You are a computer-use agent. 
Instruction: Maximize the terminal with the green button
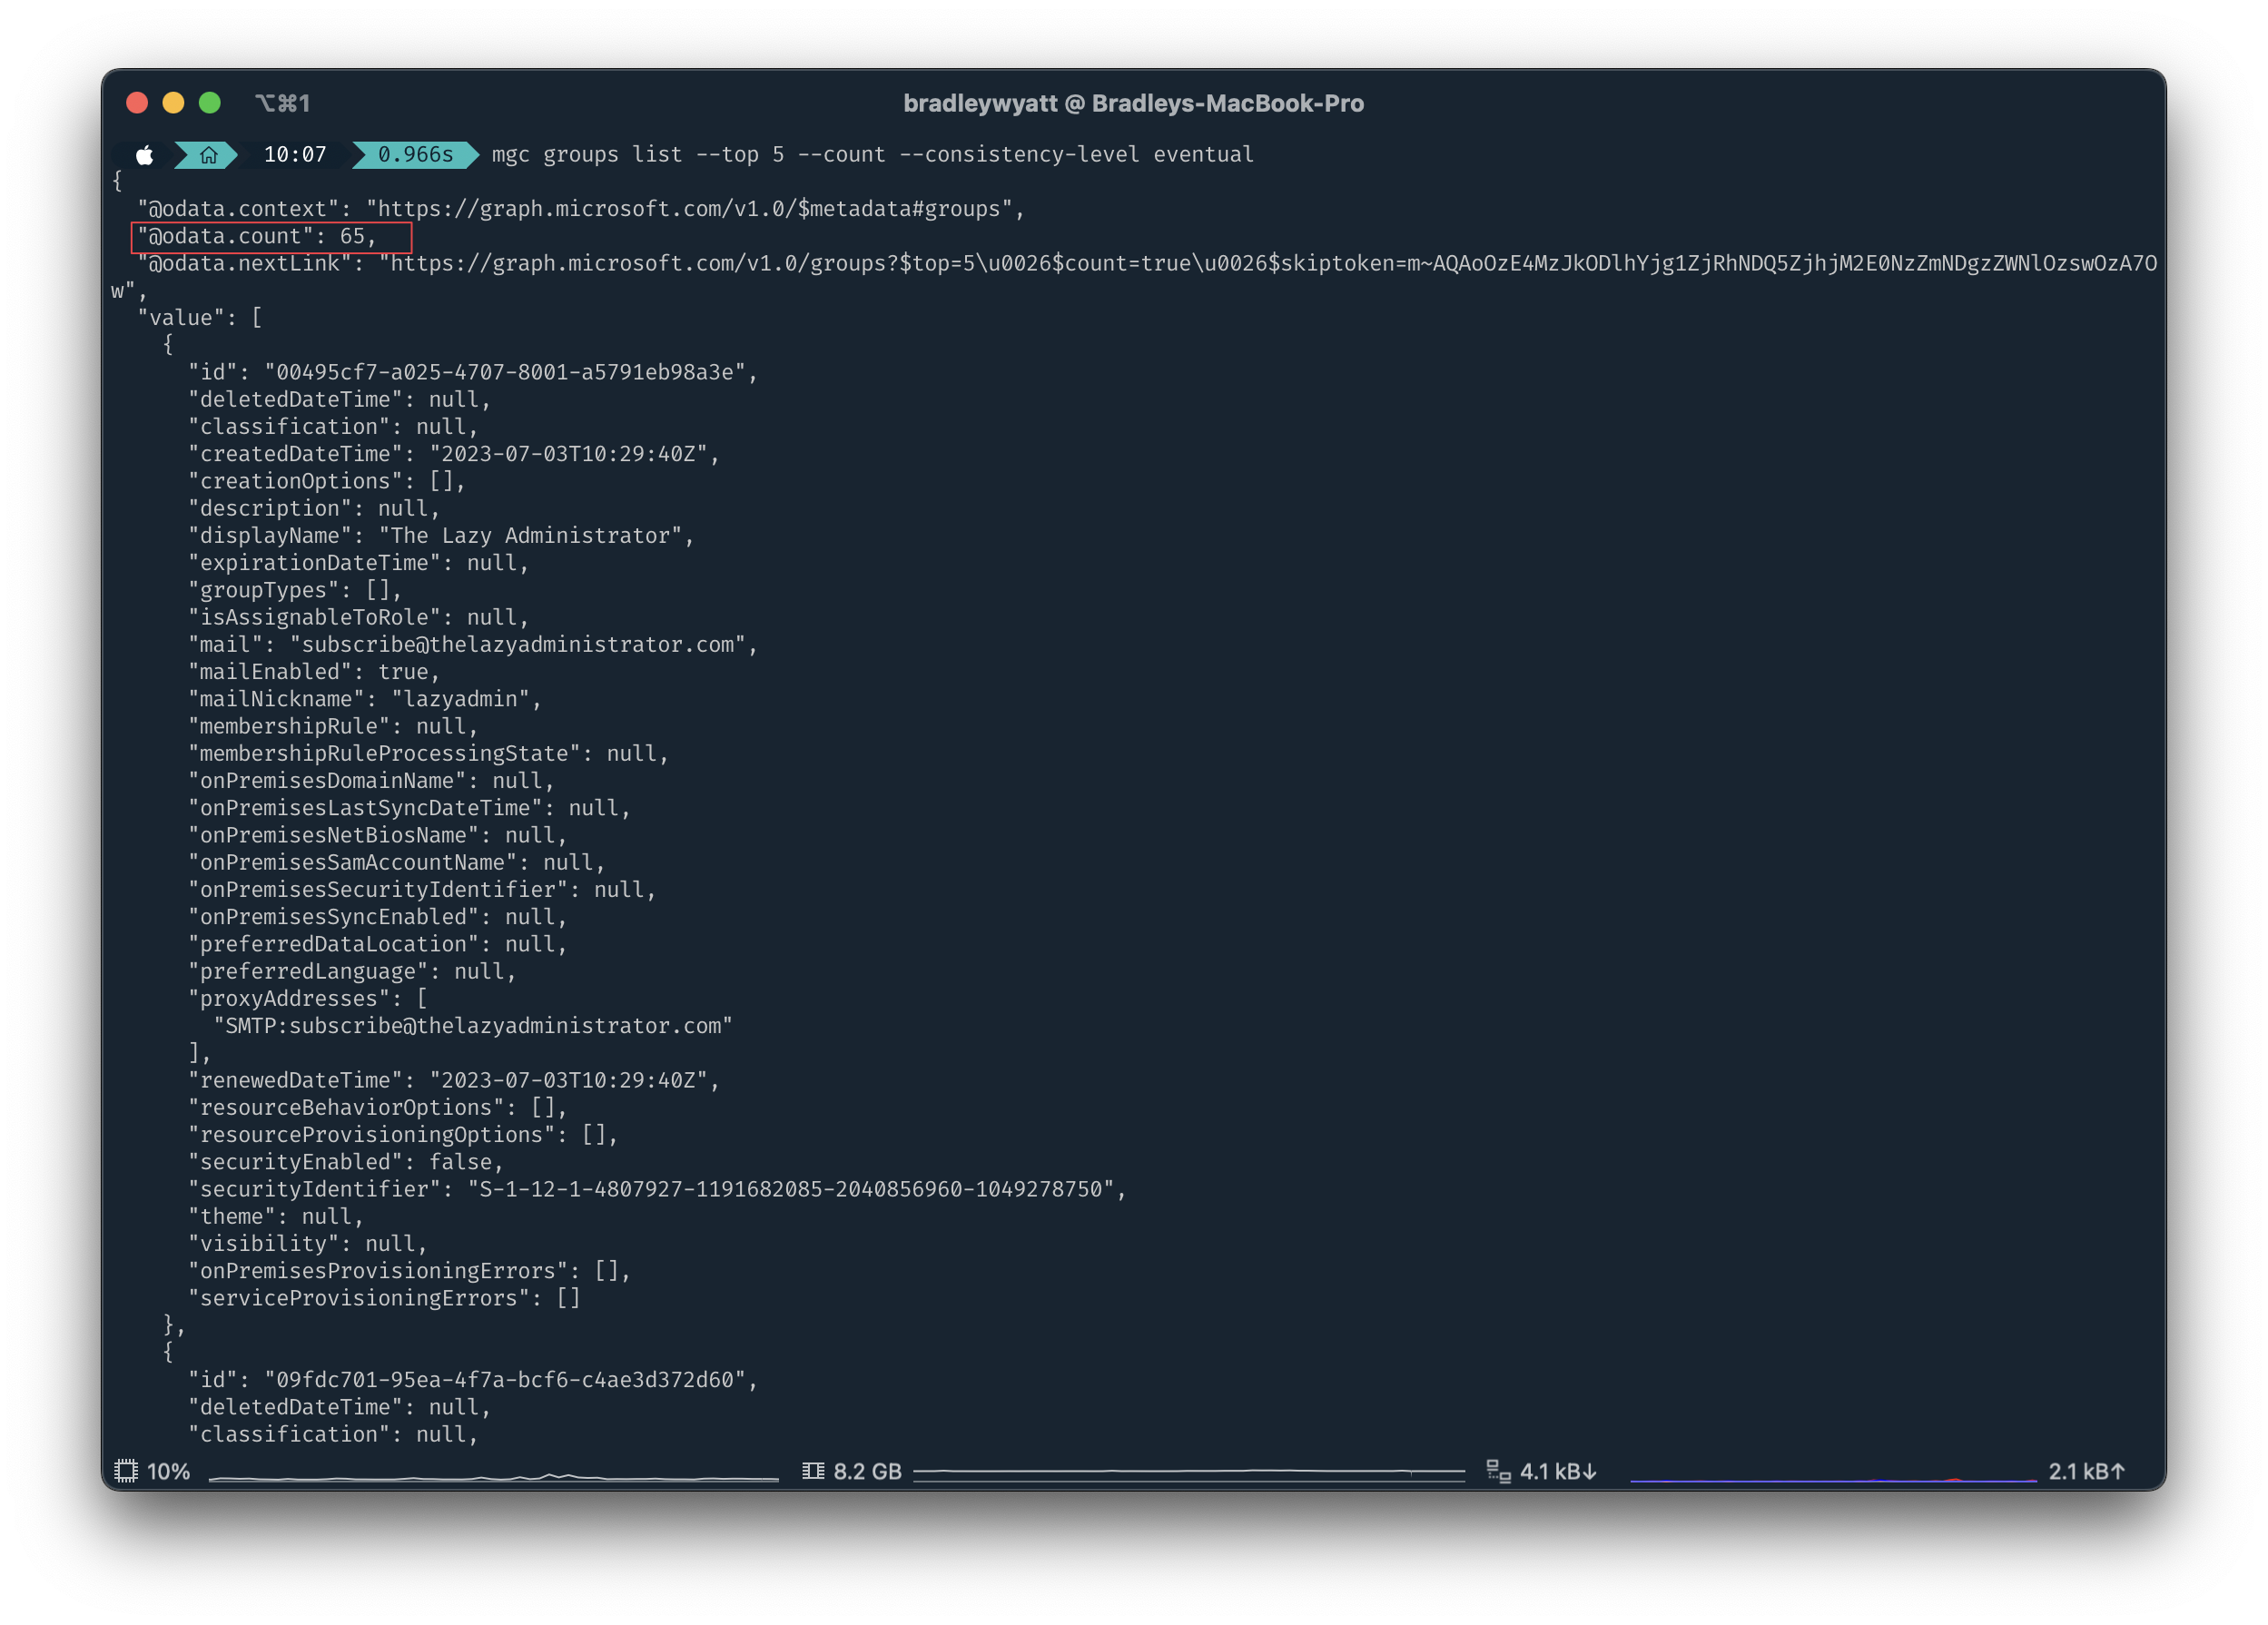tap(210, 103)
